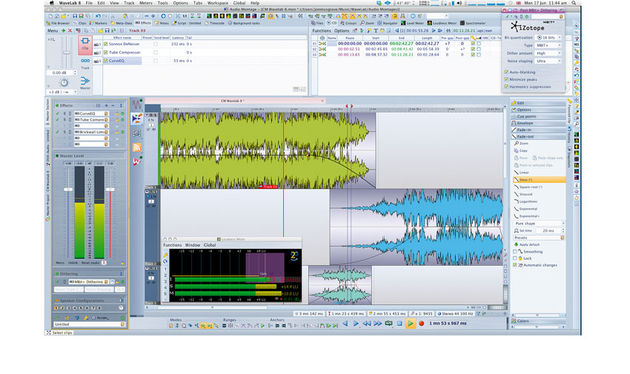Viewport: 630px width, 374px height.
Task: Click the Stop button in transport bar
Action: click(399, 323)
